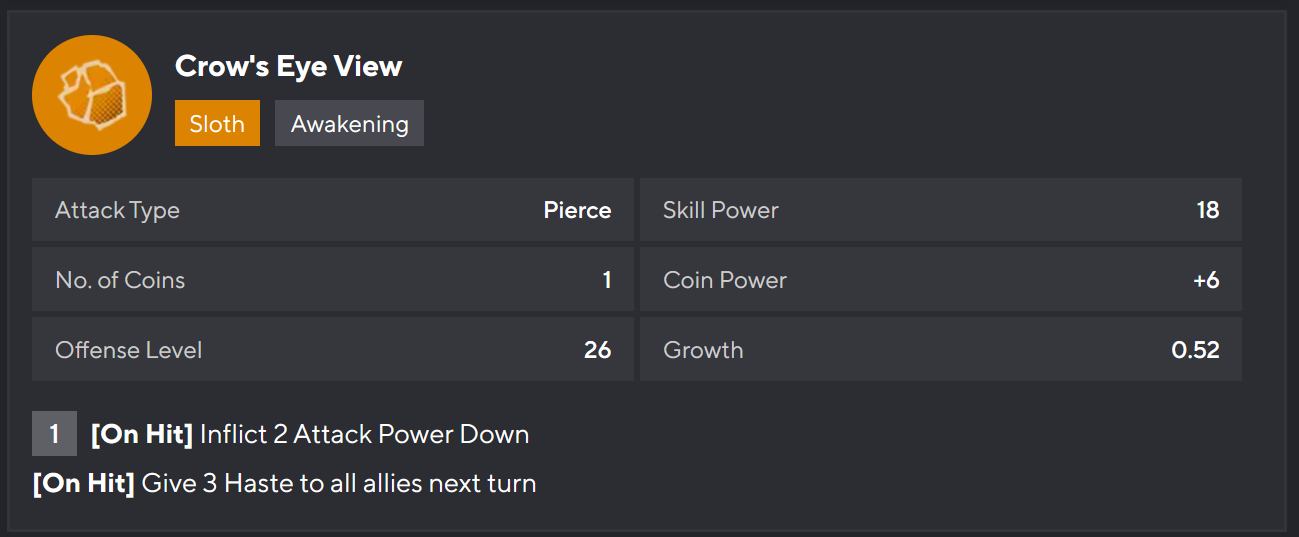Click the Inflict 2 Attack Power Down text
This screenshot has width=1299, height=537.
click(364, 434)
